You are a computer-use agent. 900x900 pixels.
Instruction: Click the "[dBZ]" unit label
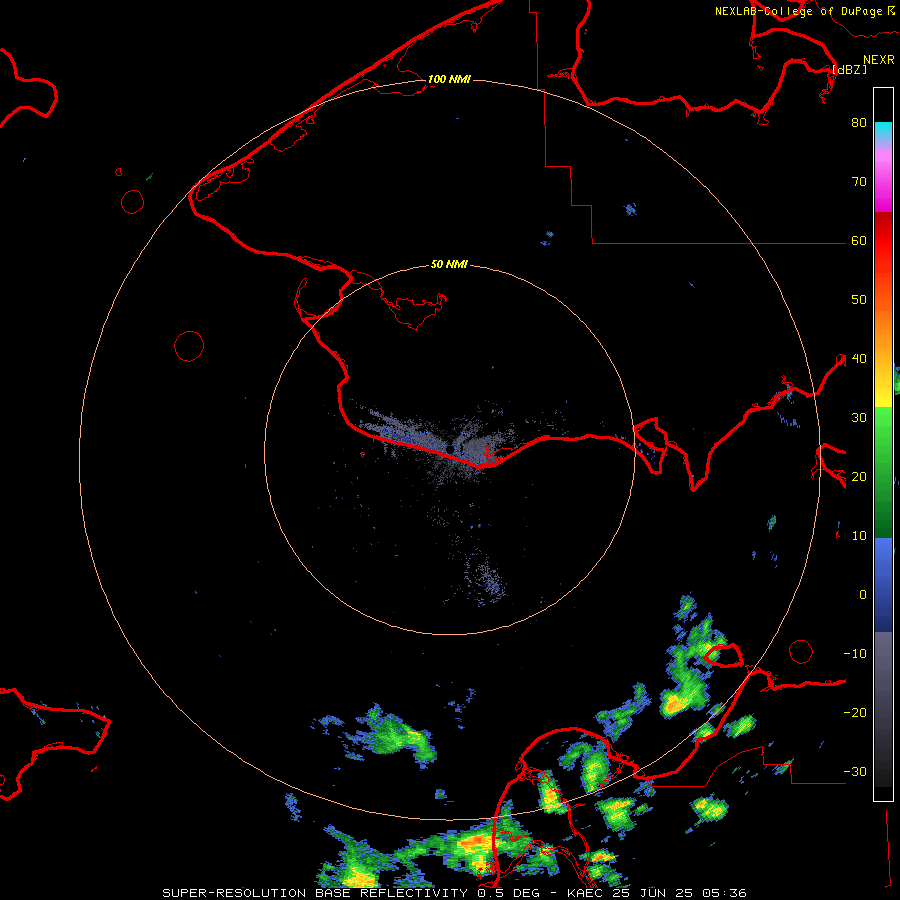[x=849, y=69]
